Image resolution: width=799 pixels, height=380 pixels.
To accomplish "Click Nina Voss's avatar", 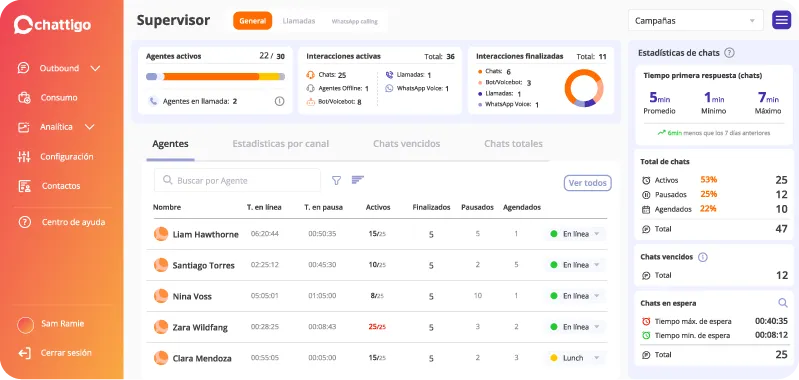I will (161, 296).
